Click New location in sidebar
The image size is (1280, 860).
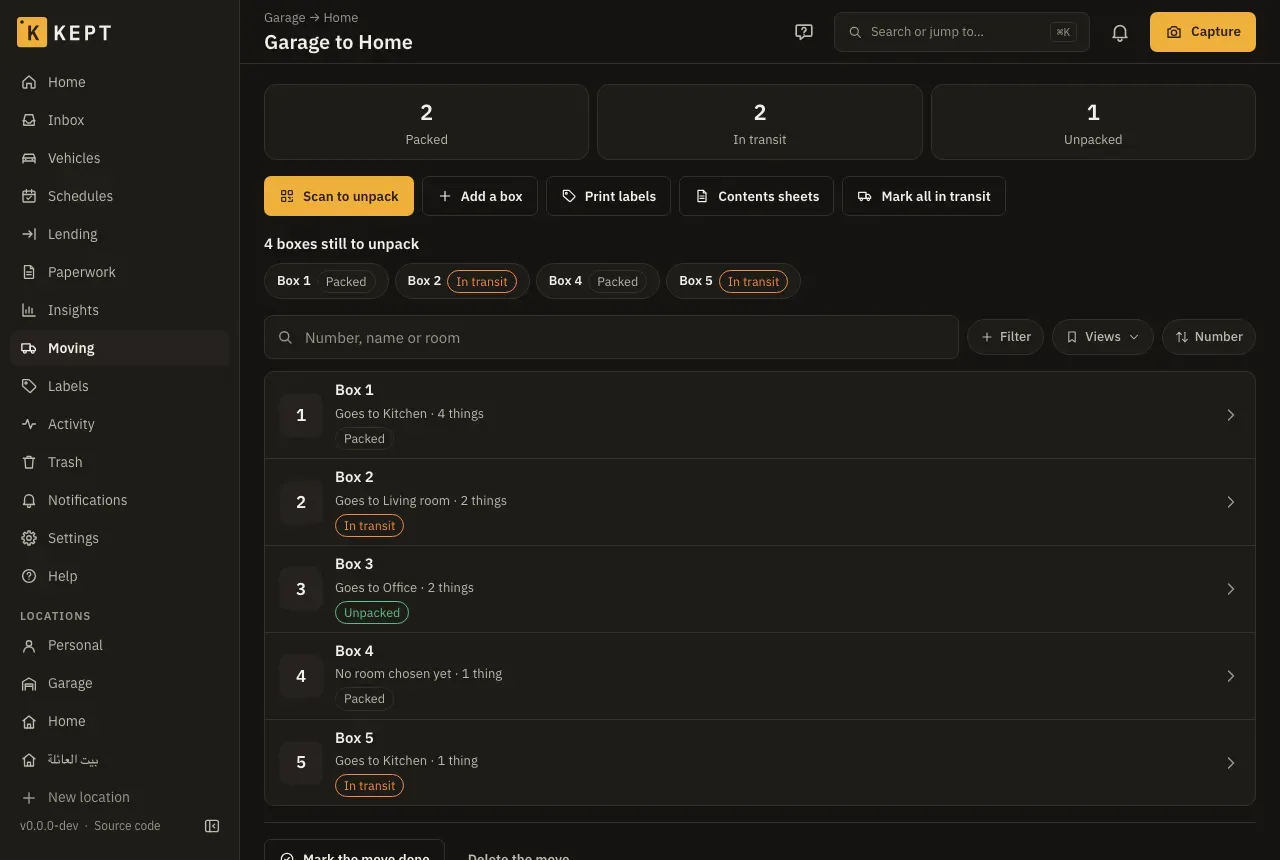pos(120,797)
